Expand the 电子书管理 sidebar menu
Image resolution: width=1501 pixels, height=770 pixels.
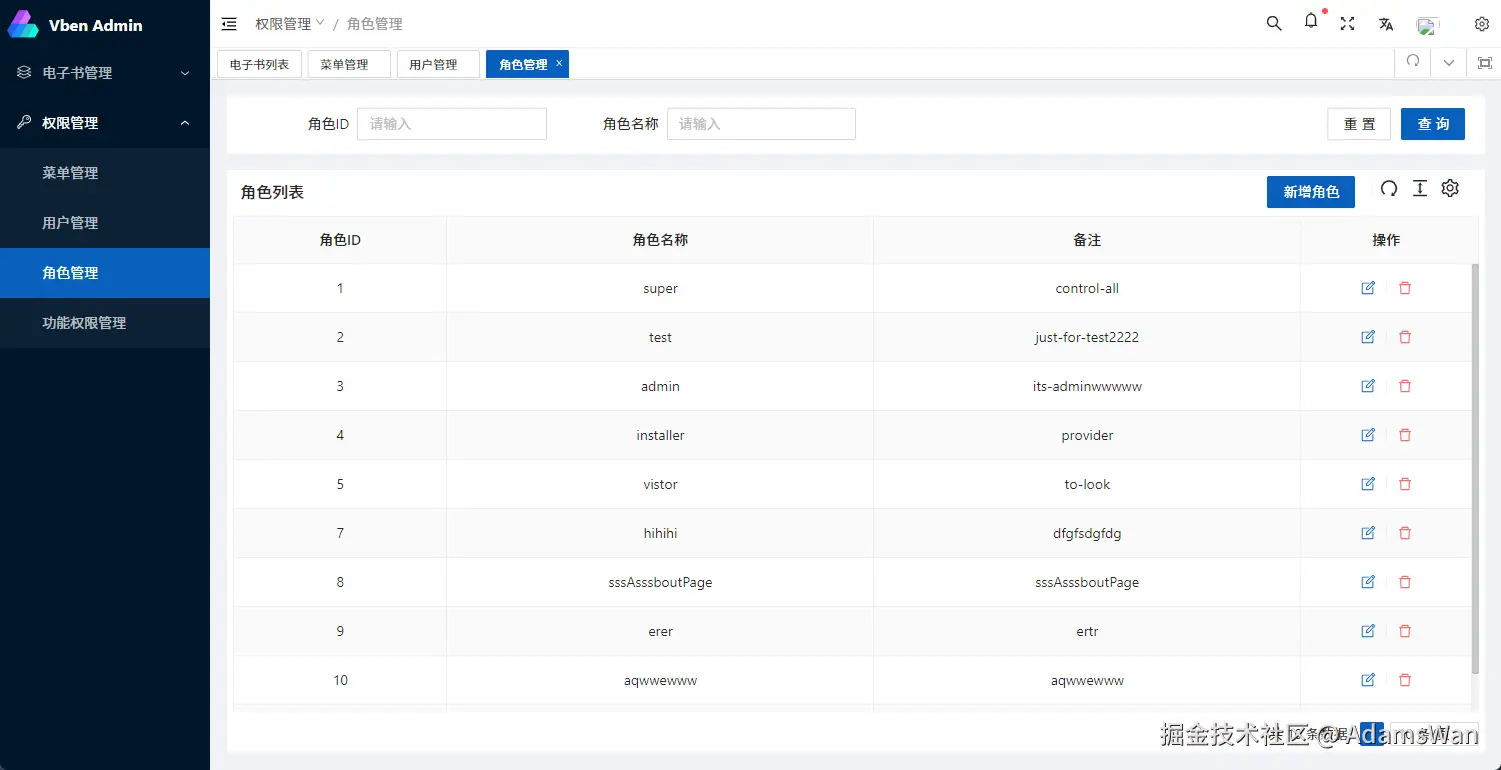pyautogui.click(x=105, y=73)
